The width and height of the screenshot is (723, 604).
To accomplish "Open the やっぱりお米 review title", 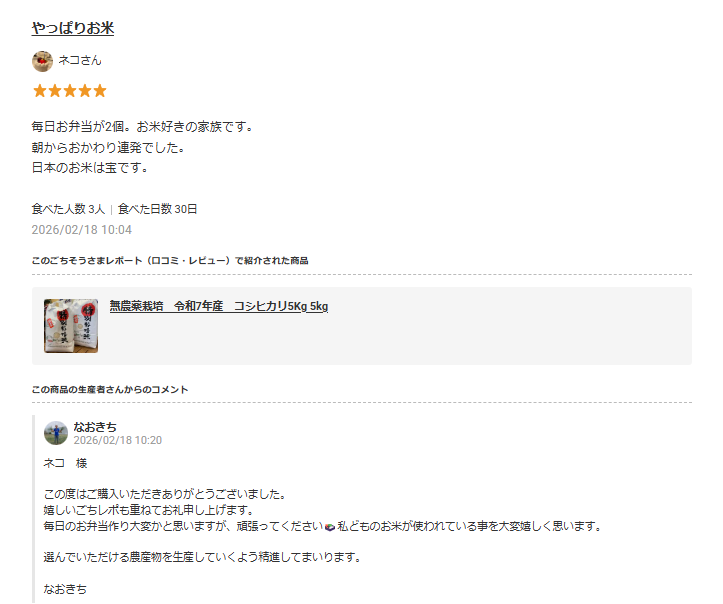I will click(x=72, y=28).
